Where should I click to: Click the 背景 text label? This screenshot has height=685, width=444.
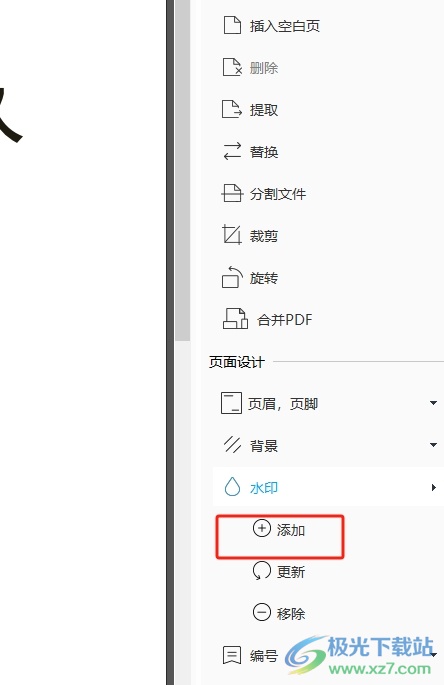pos(264,446)
